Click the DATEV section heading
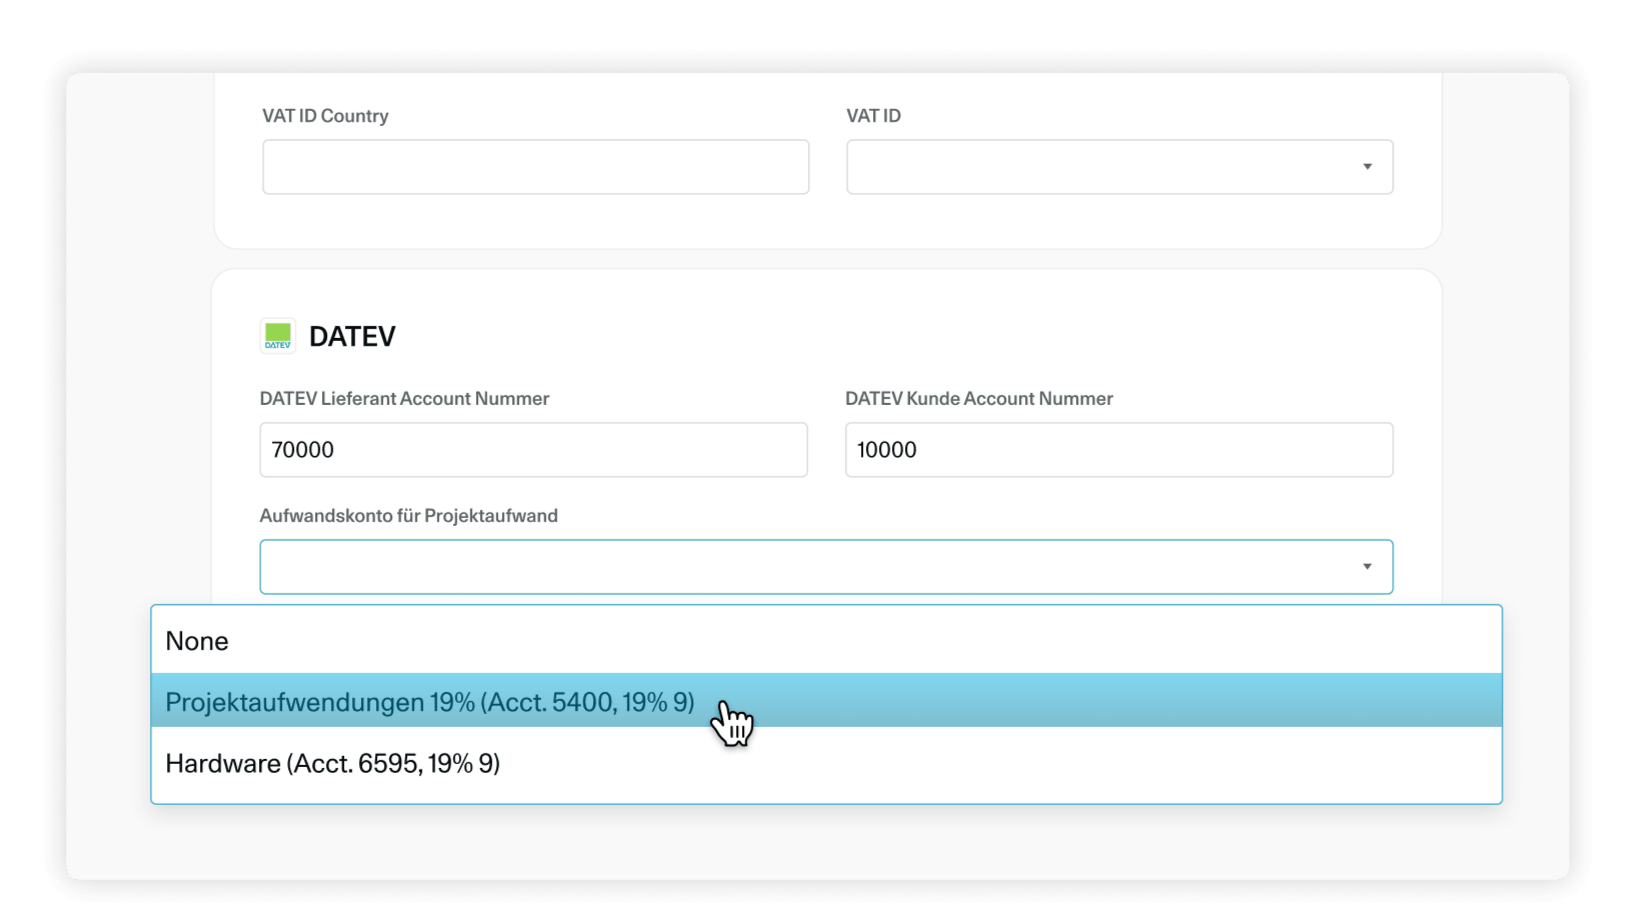The height and width of the screenshot is (914, 1639). 352,336
